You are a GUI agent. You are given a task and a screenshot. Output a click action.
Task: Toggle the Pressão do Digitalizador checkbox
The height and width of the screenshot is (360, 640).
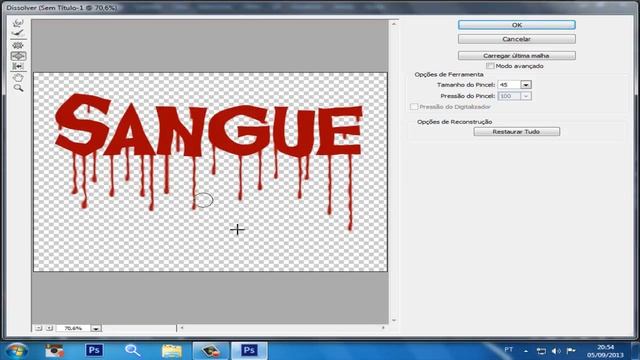point(414,107)
